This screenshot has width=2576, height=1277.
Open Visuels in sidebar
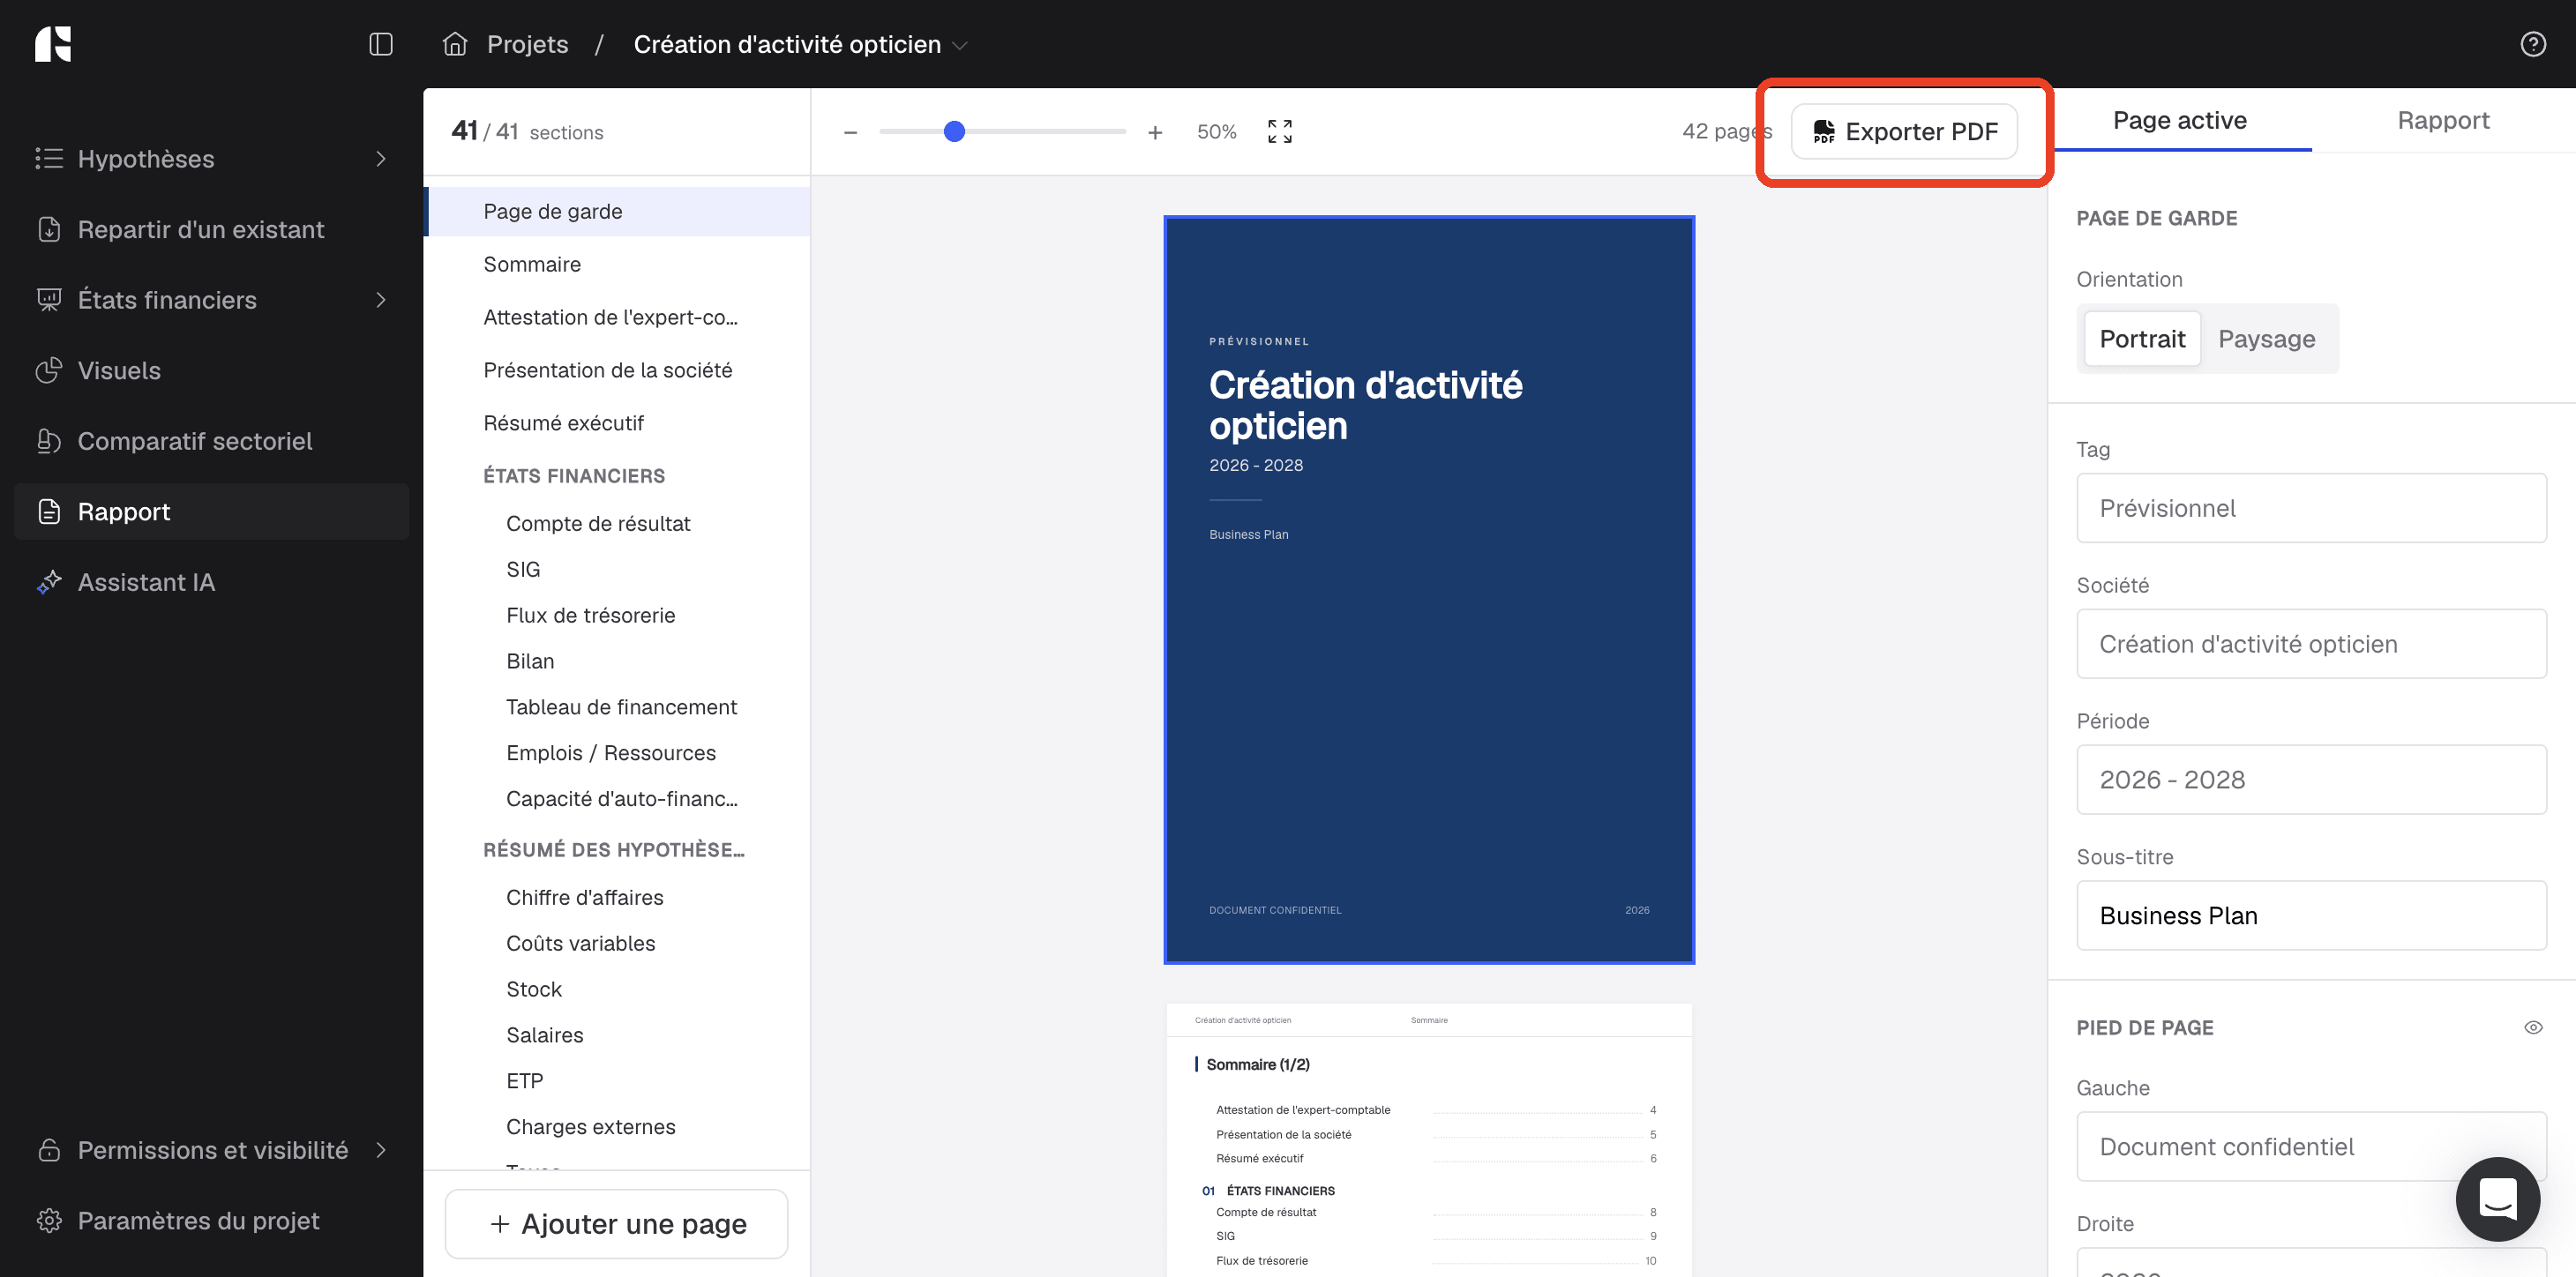click(212, 370)
